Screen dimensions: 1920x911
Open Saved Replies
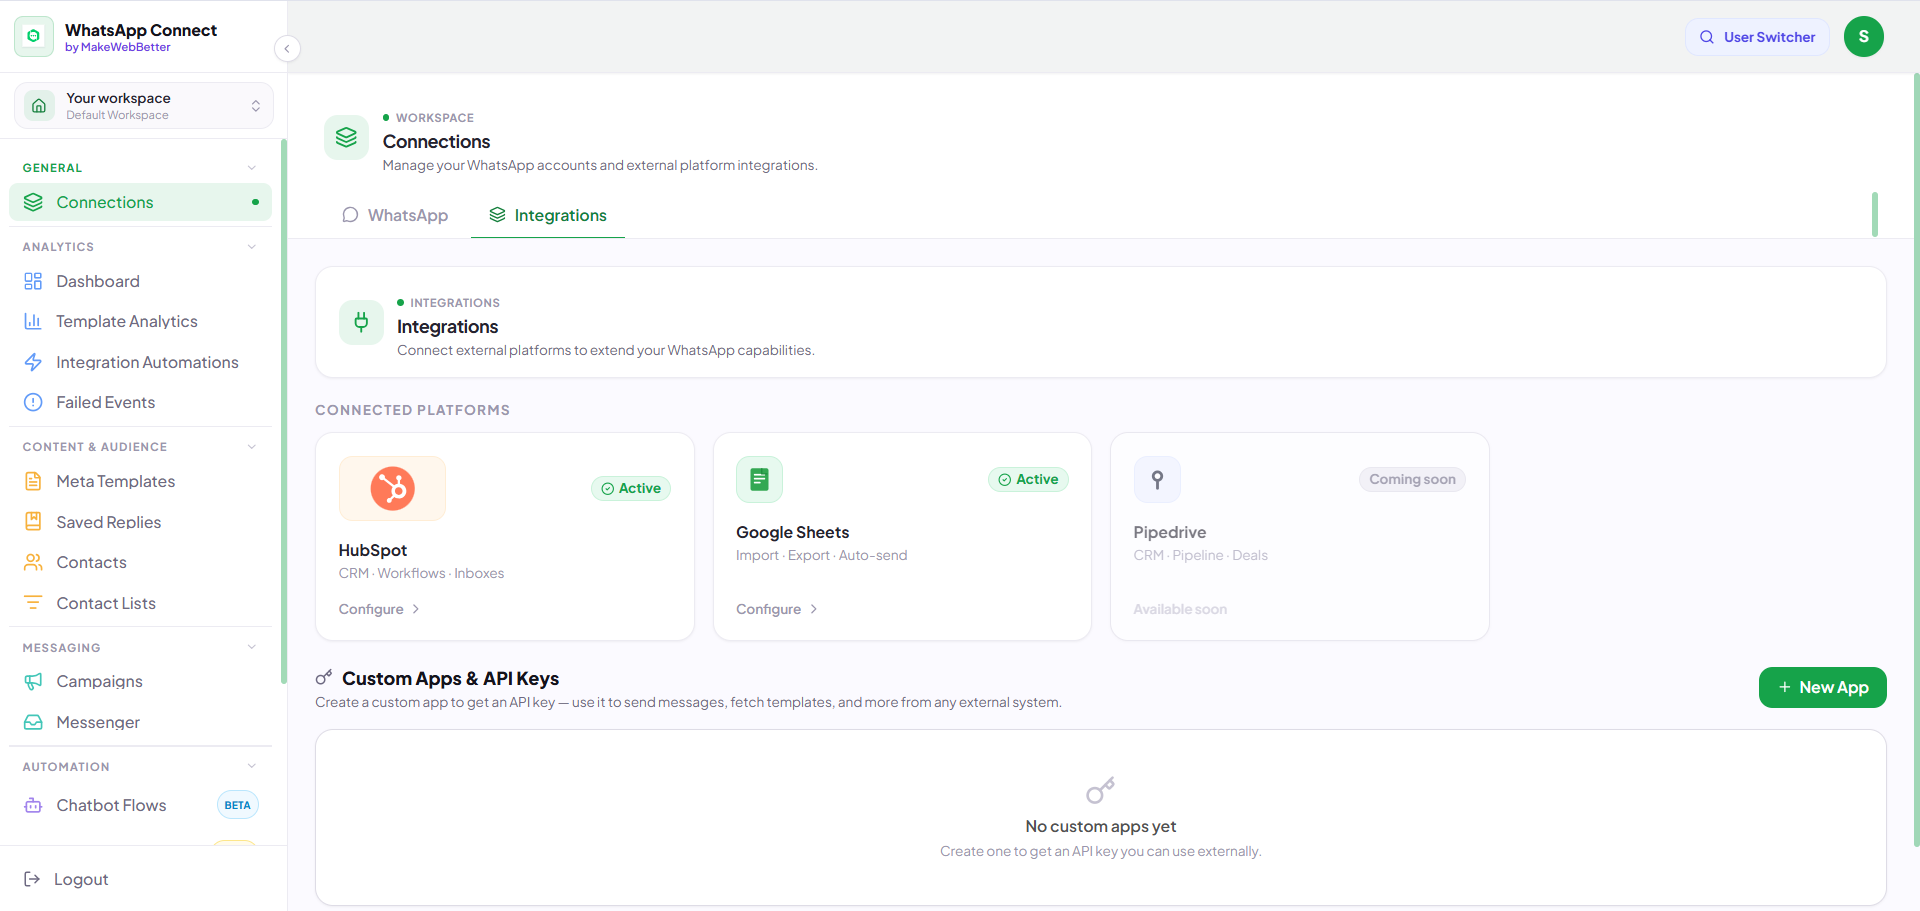click(x=140, y=522)
